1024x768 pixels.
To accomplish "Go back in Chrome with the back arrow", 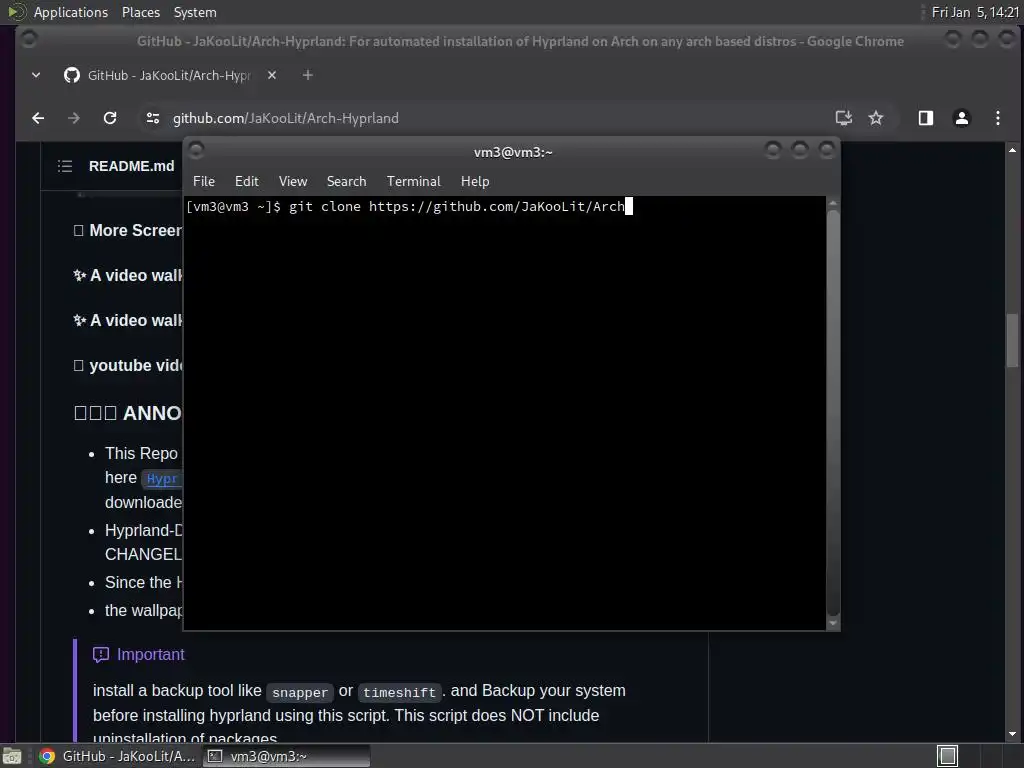I will (38, 118).
